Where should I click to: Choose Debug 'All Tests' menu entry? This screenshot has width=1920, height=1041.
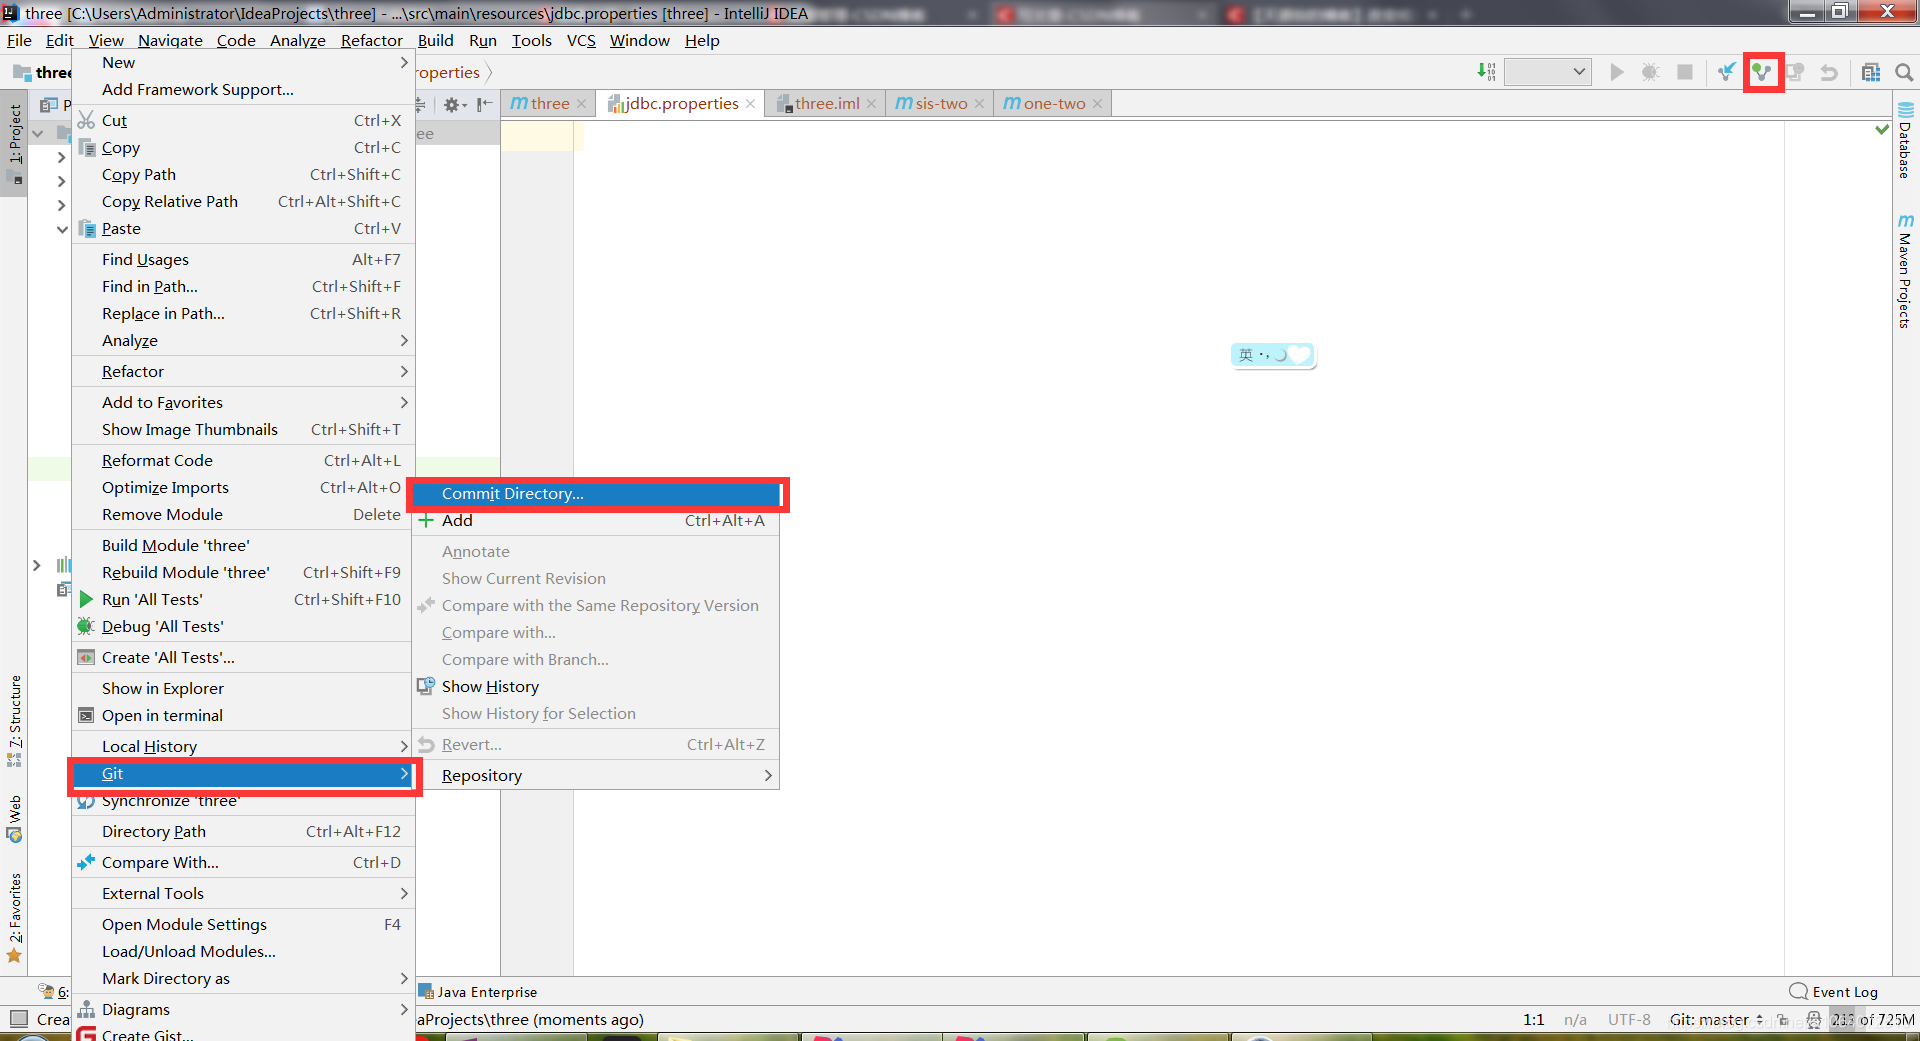(x=244, y=627)
